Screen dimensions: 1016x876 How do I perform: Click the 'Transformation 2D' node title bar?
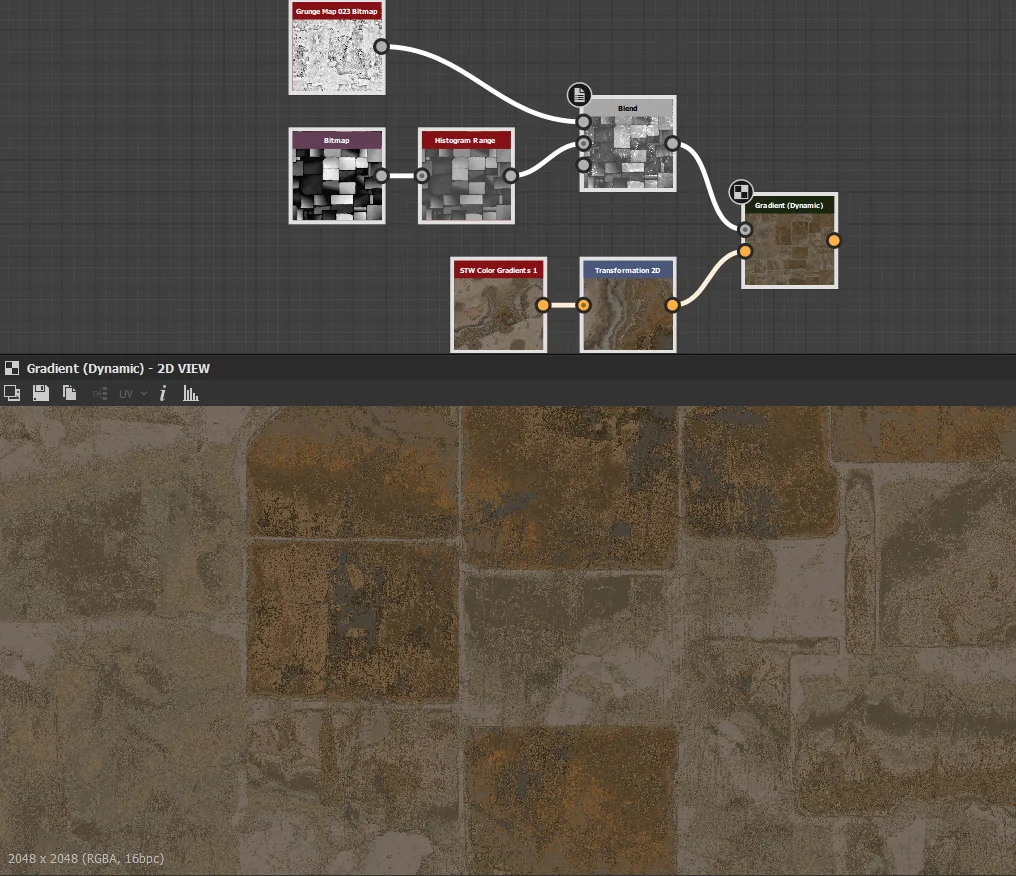(628, 270)
